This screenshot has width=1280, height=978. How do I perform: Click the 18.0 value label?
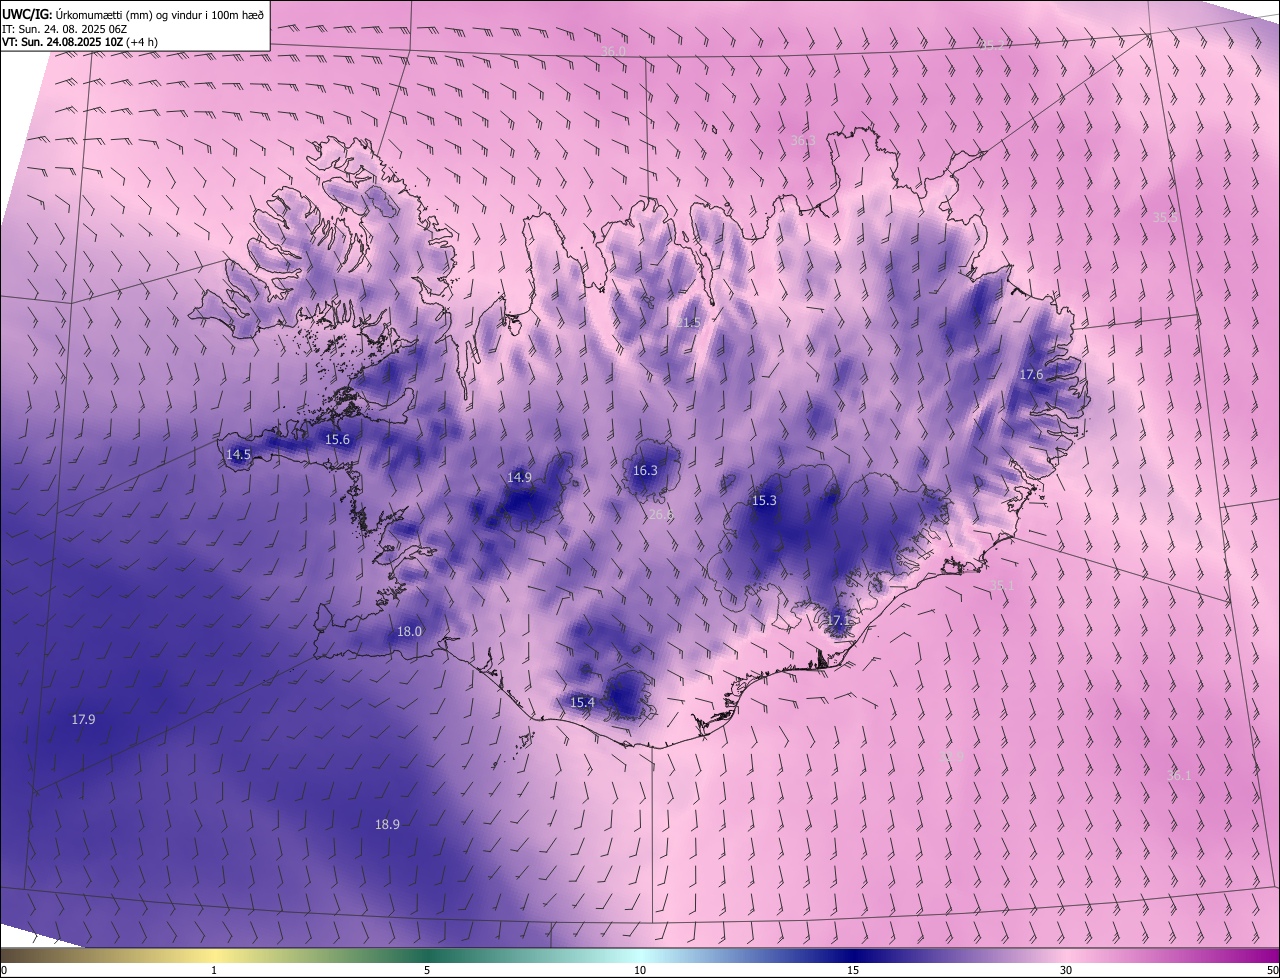click(410, 632)
